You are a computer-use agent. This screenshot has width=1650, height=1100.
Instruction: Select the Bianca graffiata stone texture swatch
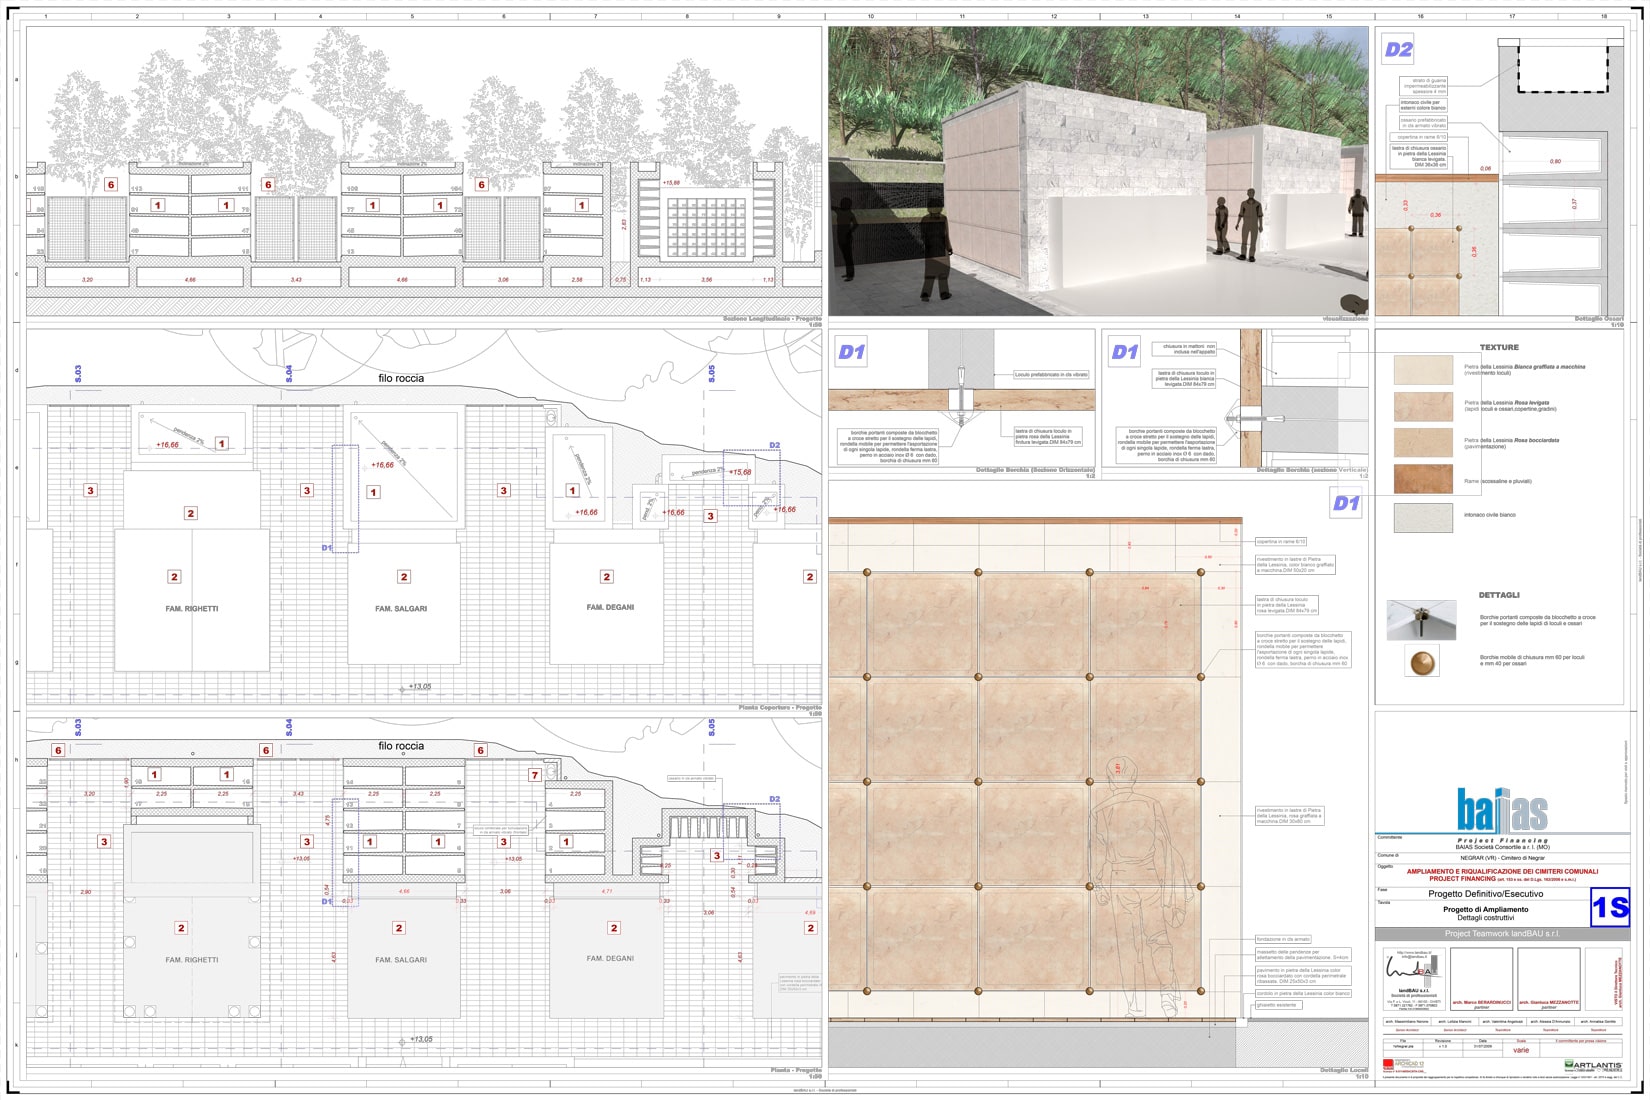point(1423,369)
